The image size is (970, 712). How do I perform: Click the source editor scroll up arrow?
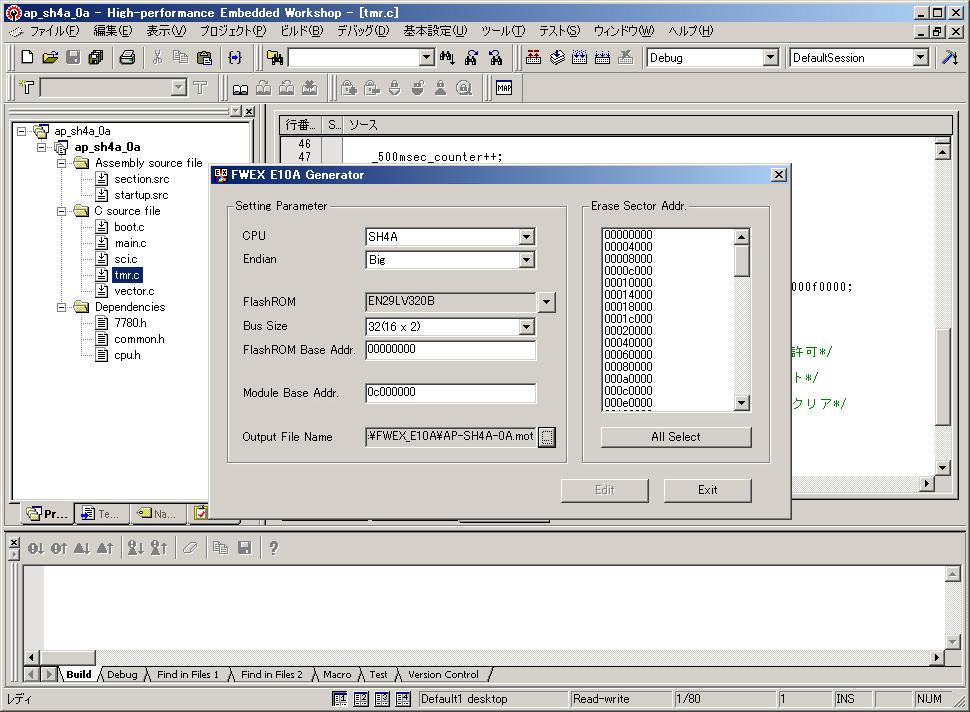pyautogui.click(x=942, y=151)
